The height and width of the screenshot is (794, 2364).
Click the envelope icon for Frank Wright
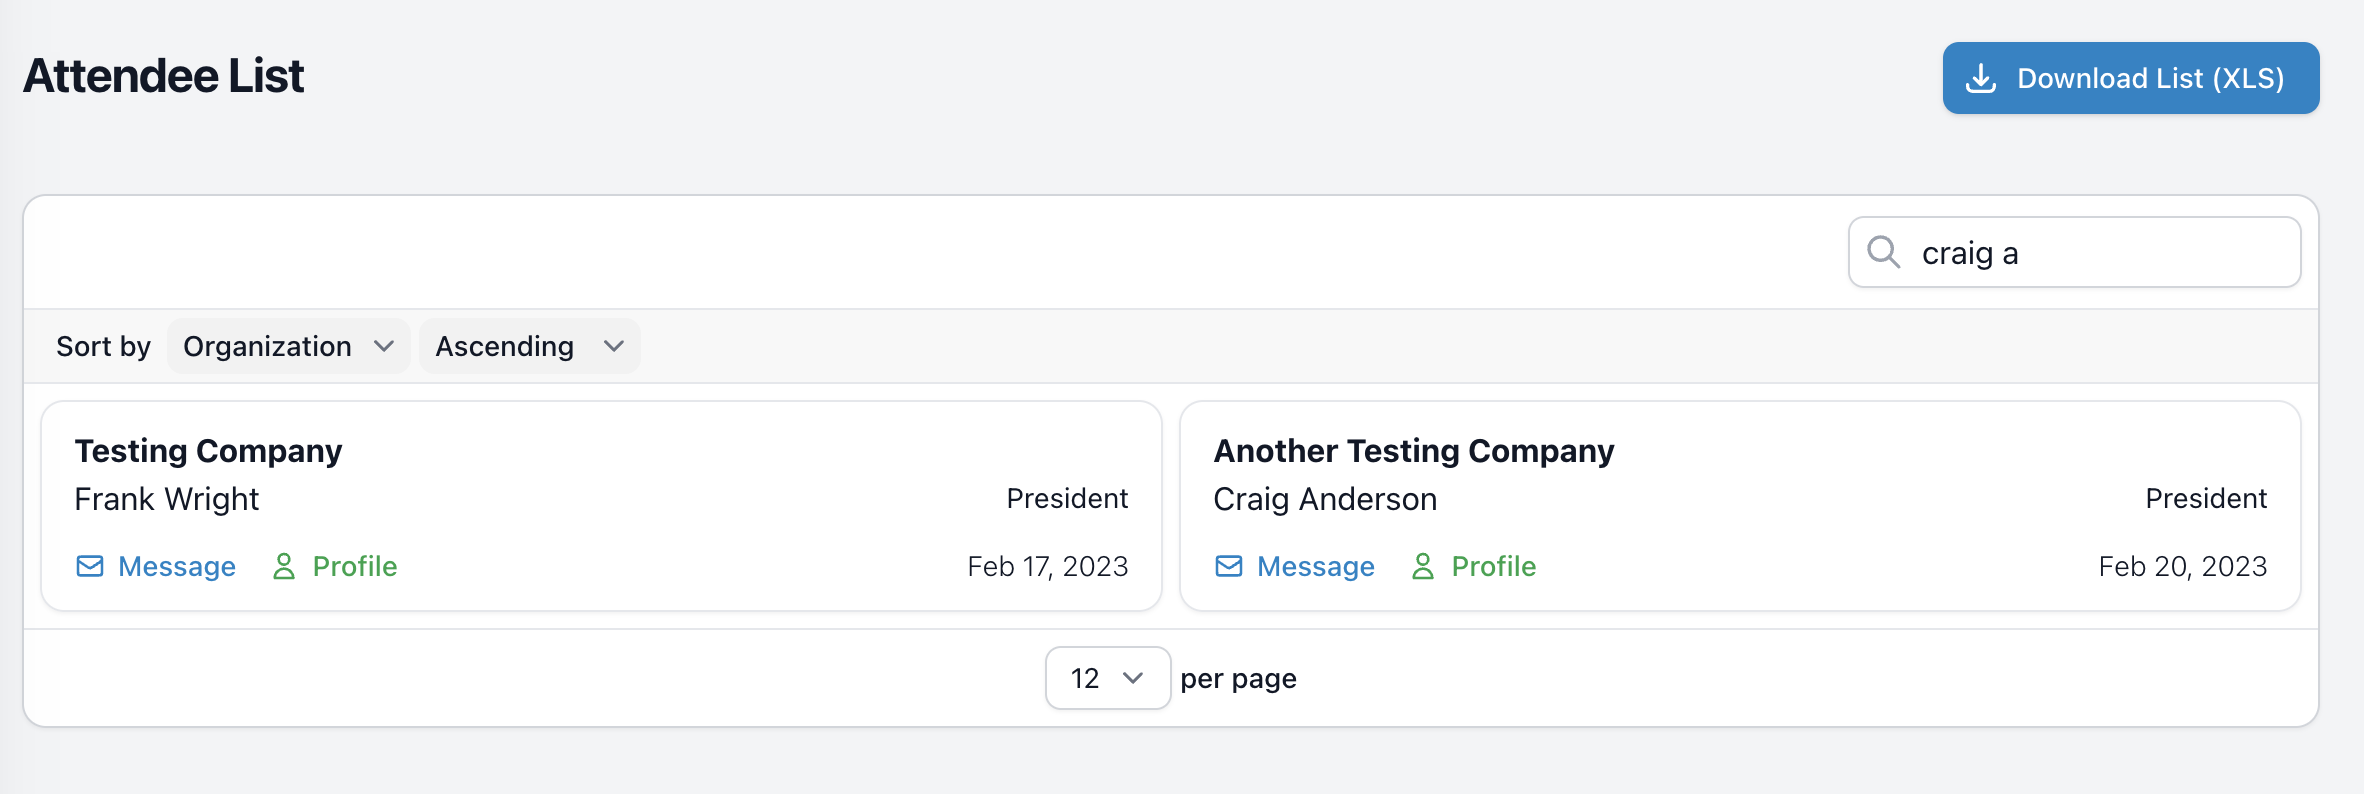tap(90, 566)
